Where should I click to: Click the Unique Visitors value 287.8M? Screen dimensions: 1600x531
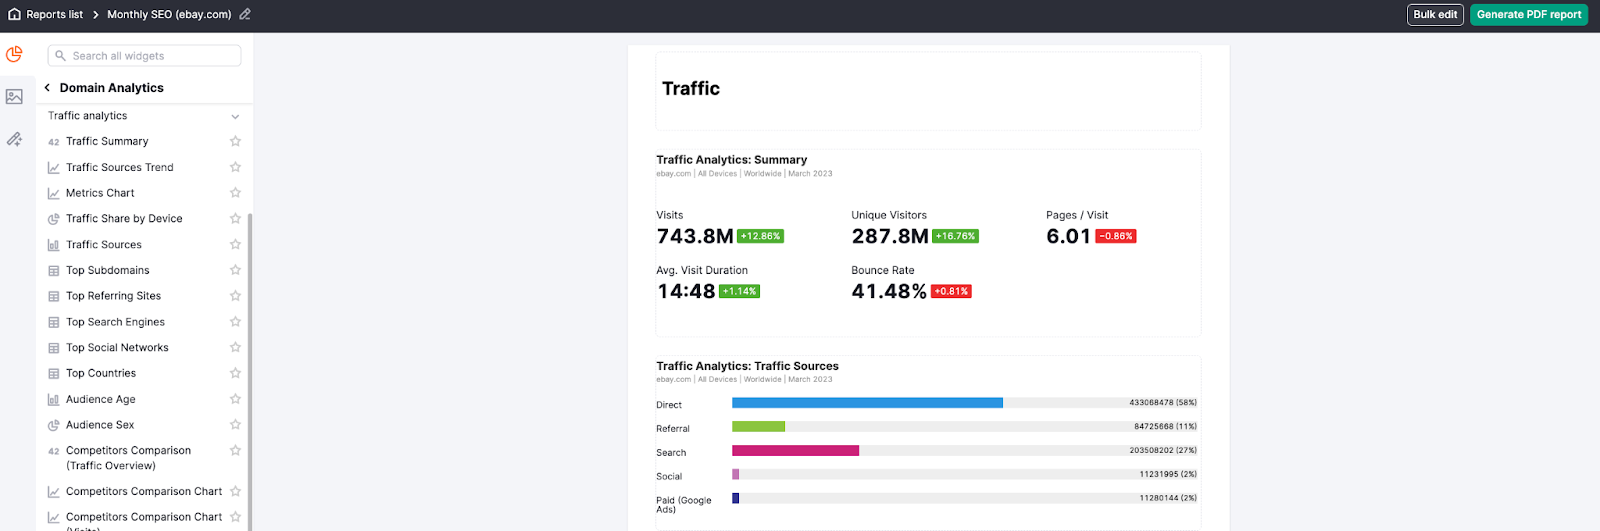[x=890, y=236]
